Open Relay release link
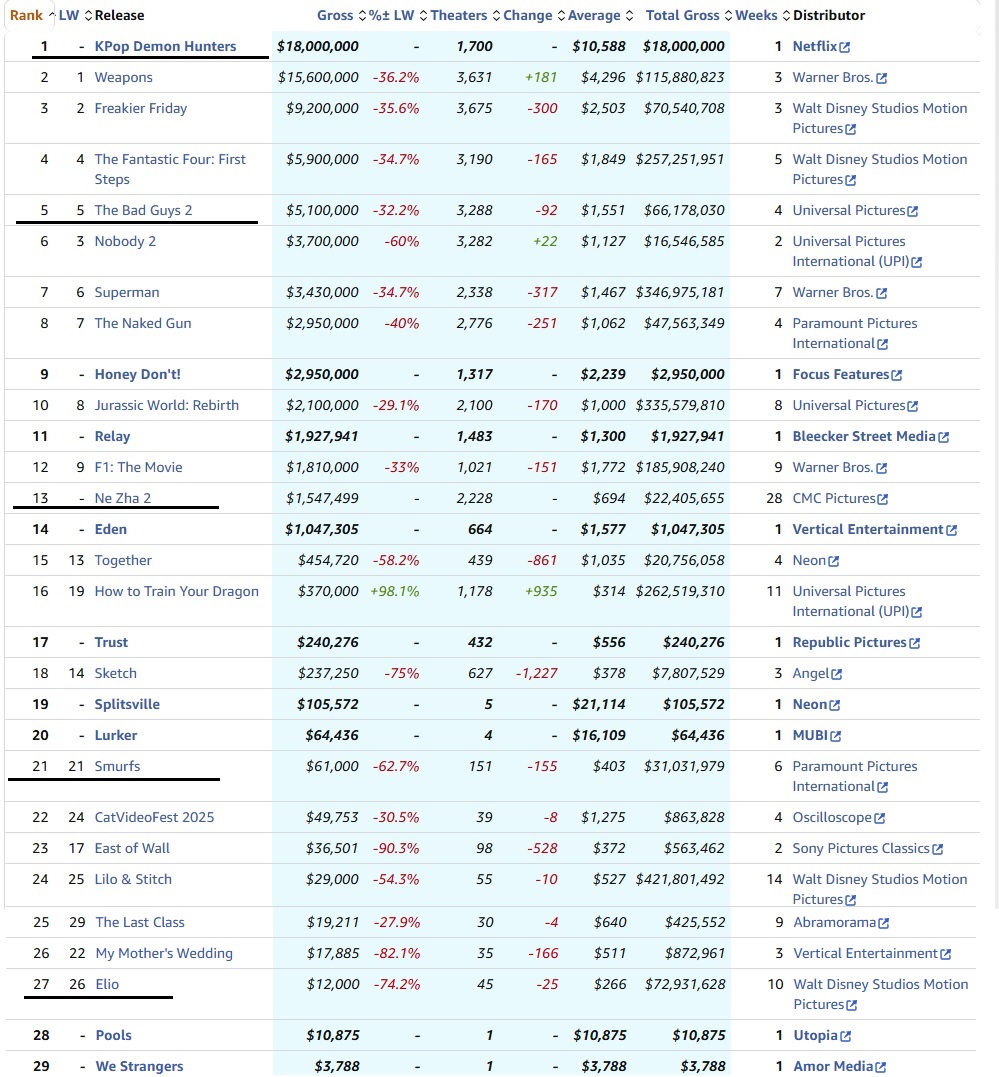This screenshot has width=999, height=1077. coord(112,436)
